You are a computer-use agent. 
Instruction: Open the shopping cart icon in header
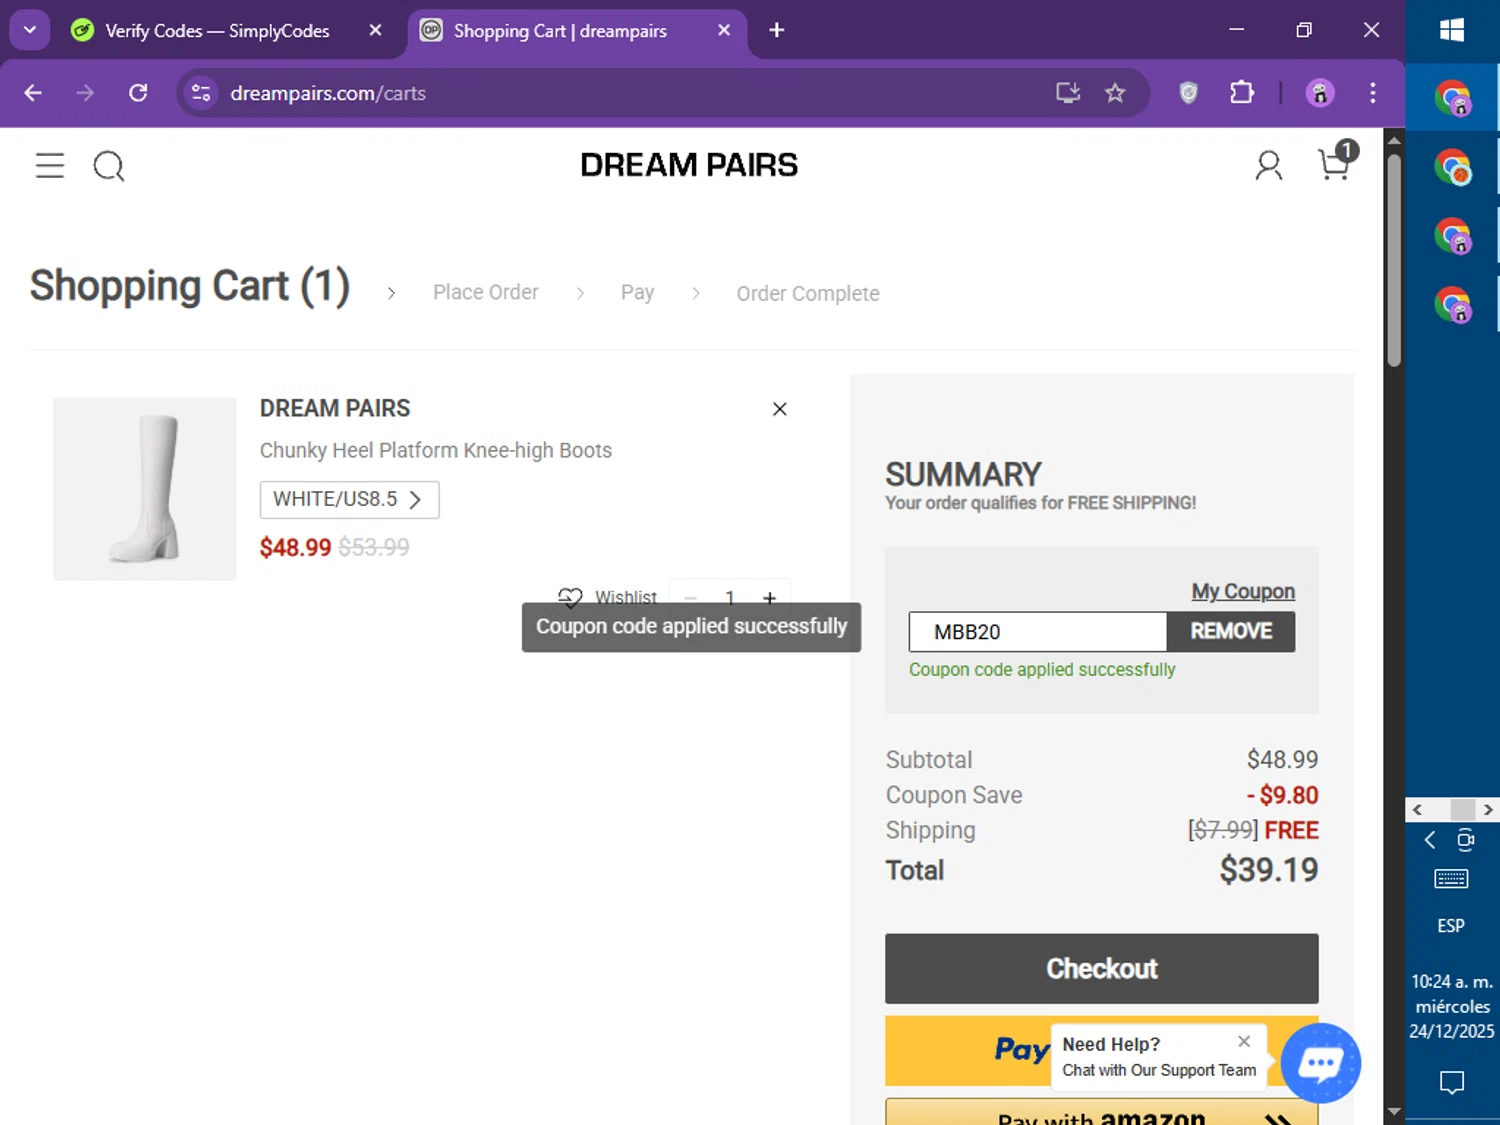pyautogui.click(x=1337, y=163)
